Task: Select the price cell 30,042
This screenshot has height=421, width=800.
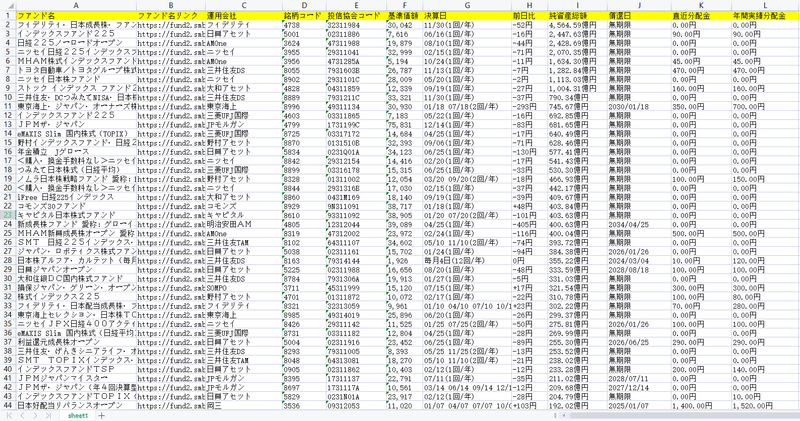Action: click(404, 24)
